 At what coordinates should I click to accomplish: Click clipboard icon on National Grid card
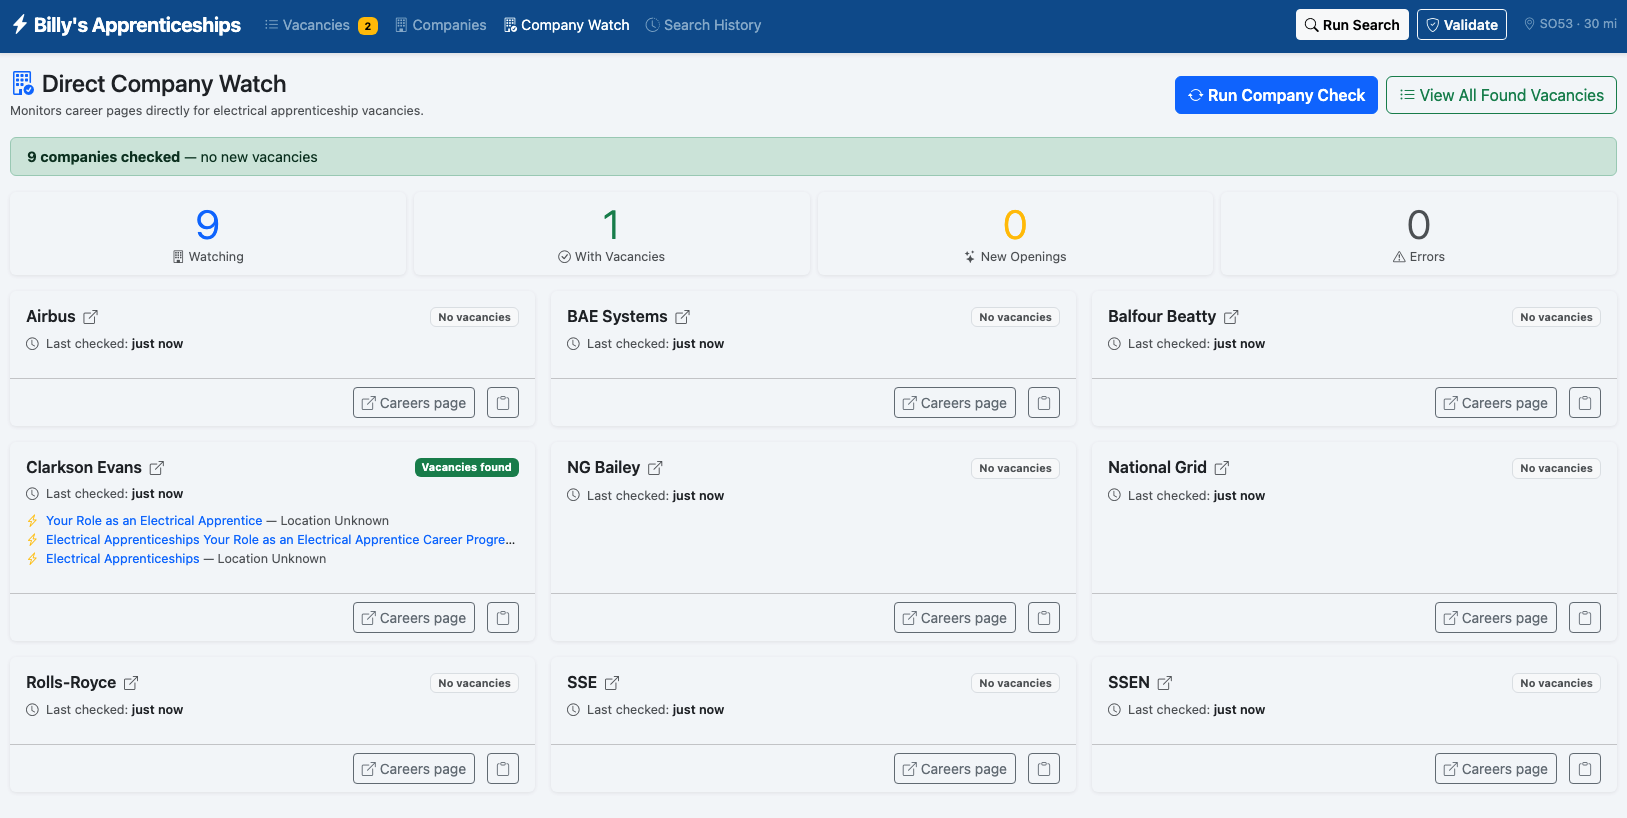pos(1585,618)
